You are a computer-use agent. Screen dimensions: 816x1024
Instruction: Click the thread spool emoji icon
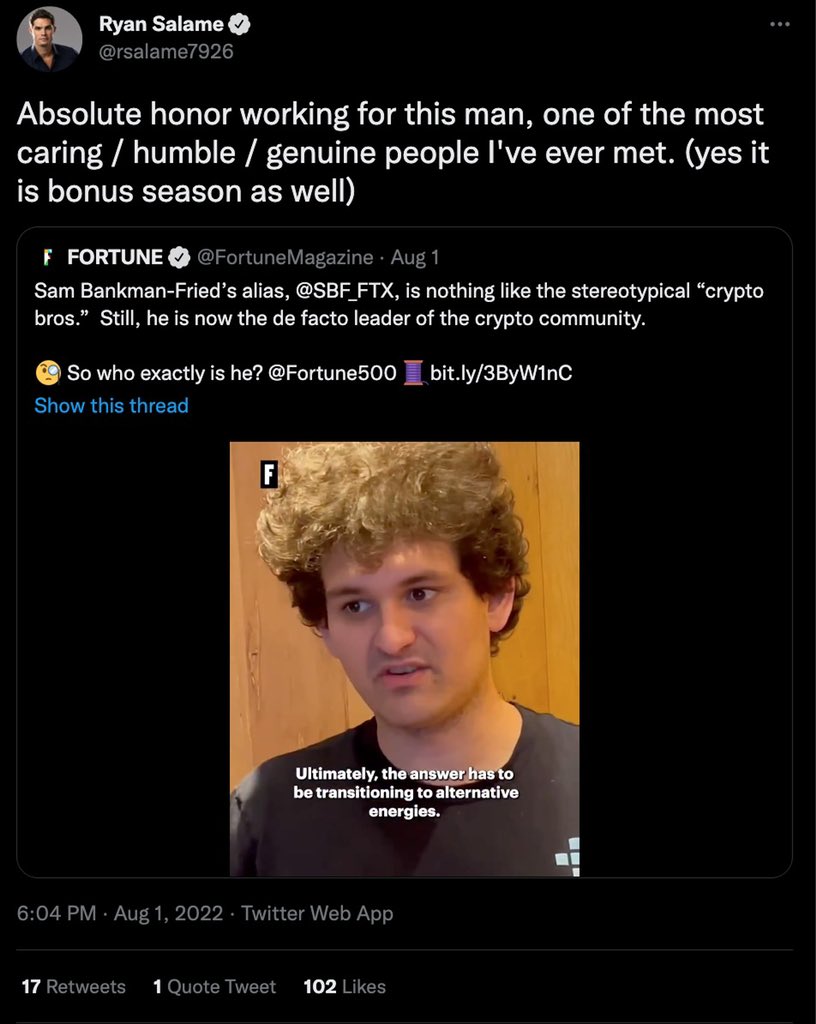(413, 374)
